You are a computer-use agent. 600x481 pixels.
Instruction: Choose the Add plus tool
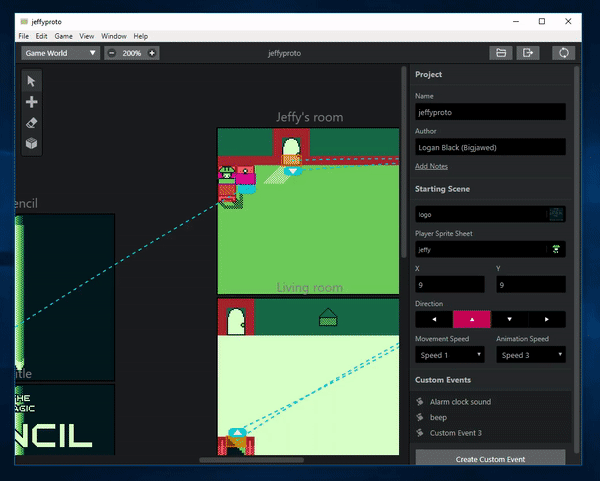click(31, 102)
